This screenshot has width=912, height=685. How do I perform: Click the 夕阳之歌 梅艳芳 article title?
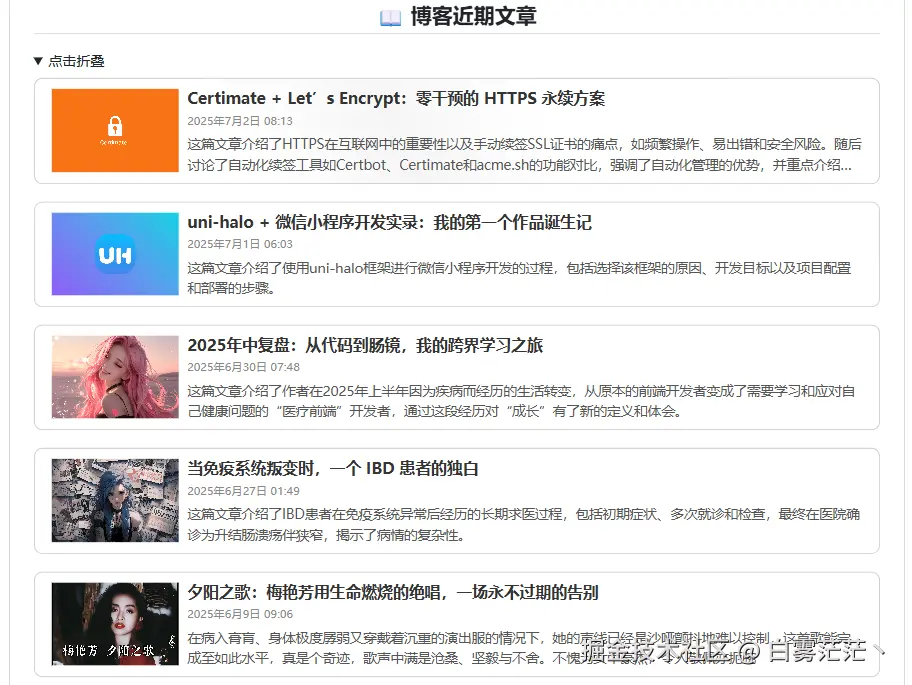pos(393,592)
